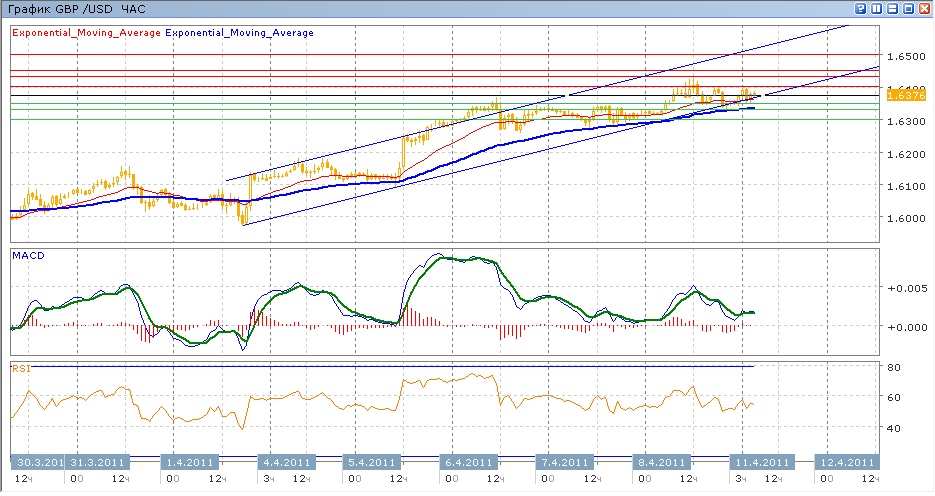Screen dimensions: 935x496
Task: Select the red Exponential_Moving_Average legend label
Action: click(x=86, y=33)
